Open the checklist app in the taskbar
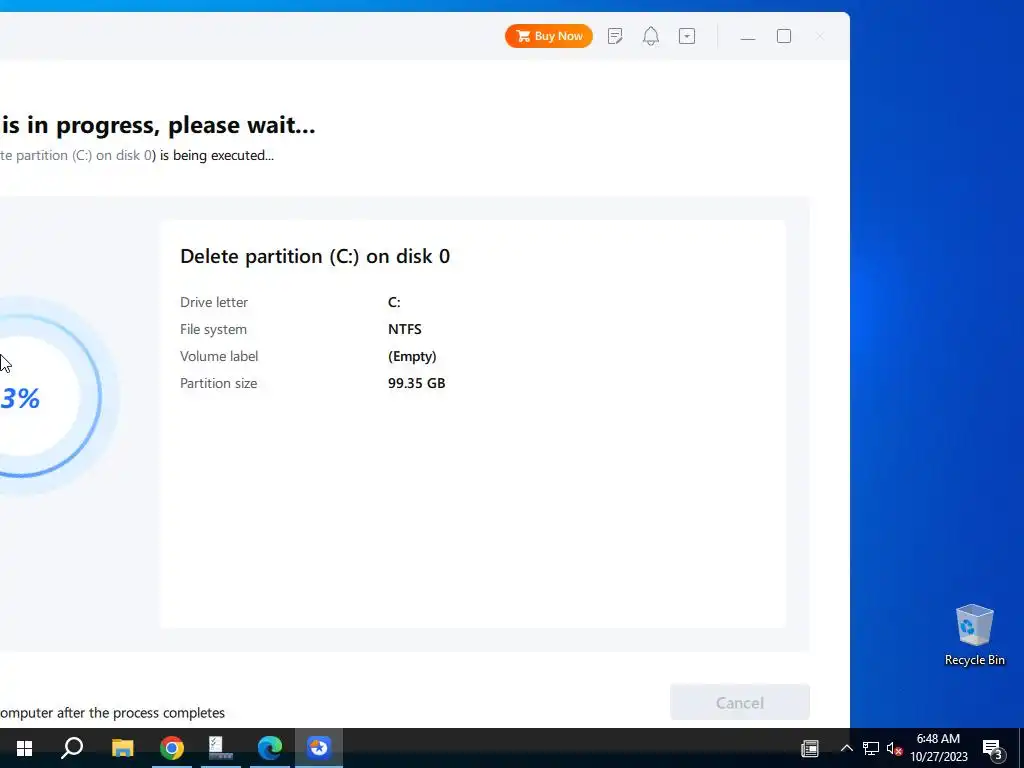 pos(221,748)
